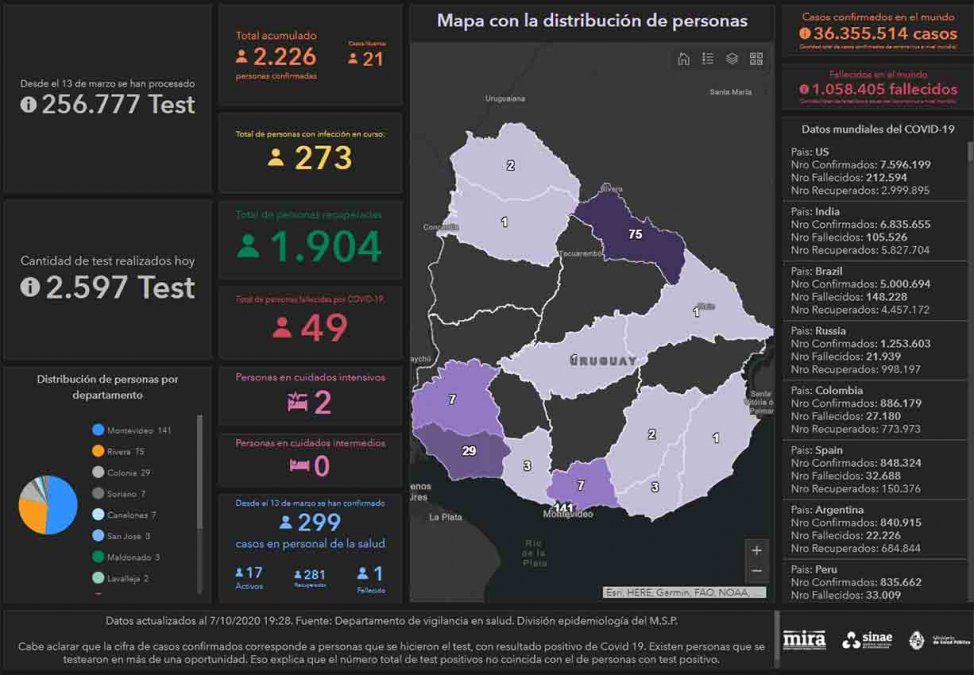The width and height of the screenshot is (974, 675).
Task: Open the map legend list icon
Action: pos(708,59)
